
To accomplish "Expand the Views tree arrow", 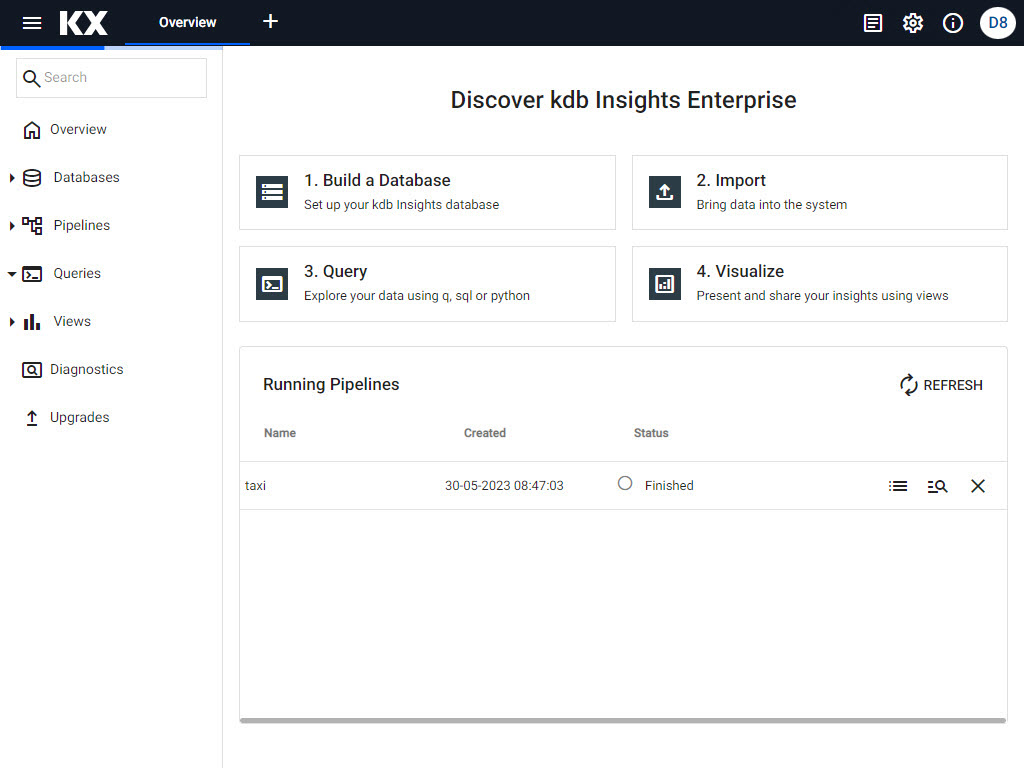I will [12, 322].
